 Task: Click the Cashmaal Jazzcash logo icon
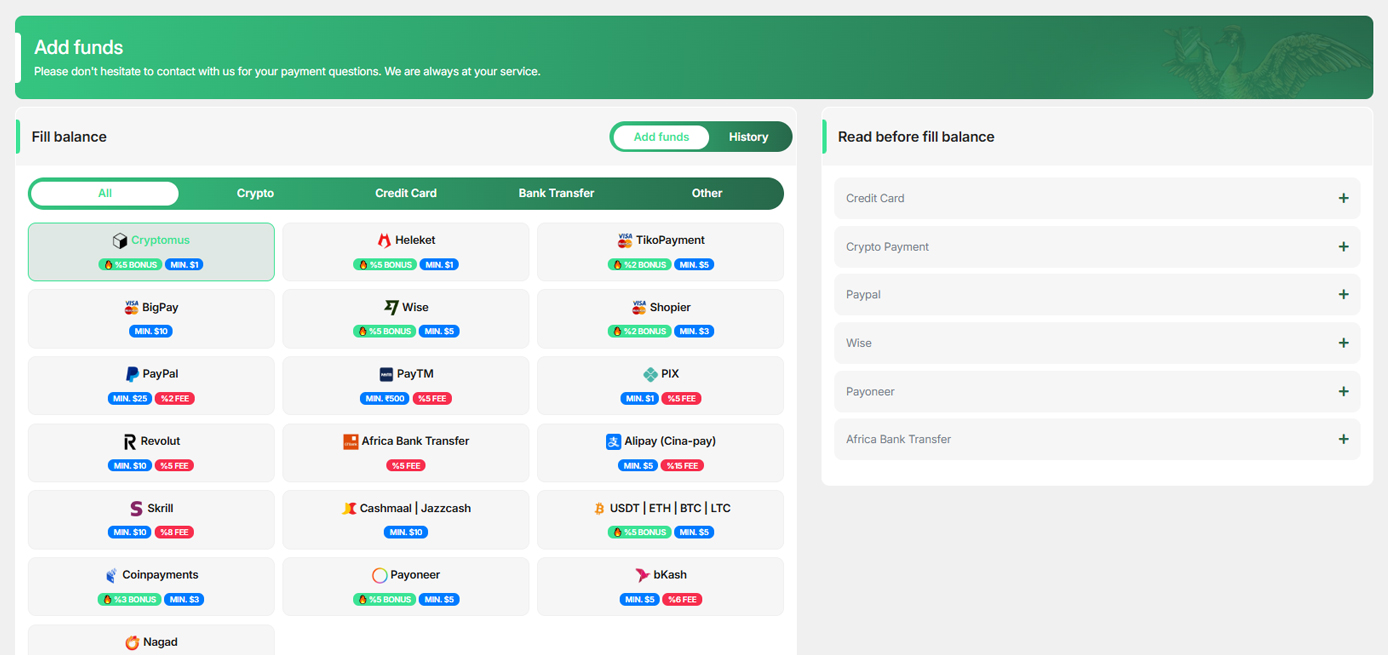[x=348, y=508]
